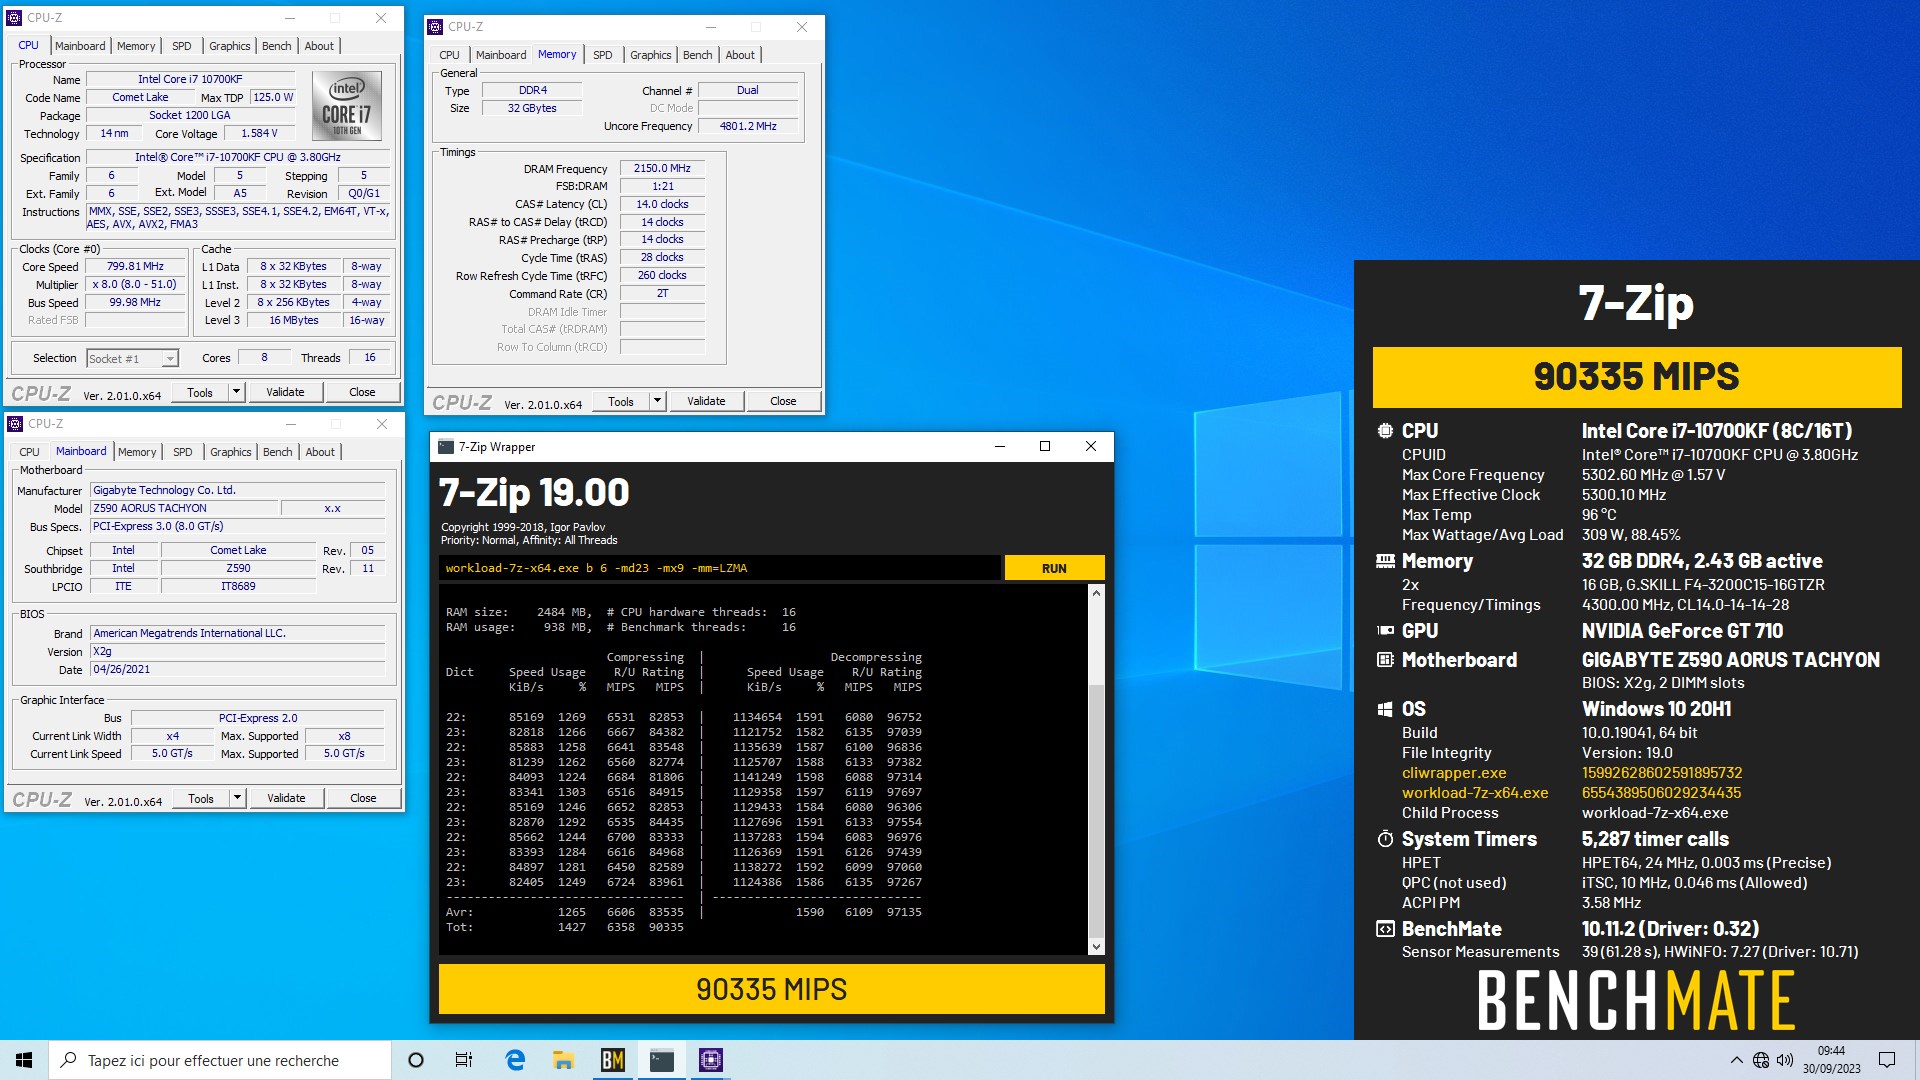This screenshot has height=1080, width=1920.
Task: Click the System Timers icon in BenchMate panel
Action: (x=1385, y=839)
